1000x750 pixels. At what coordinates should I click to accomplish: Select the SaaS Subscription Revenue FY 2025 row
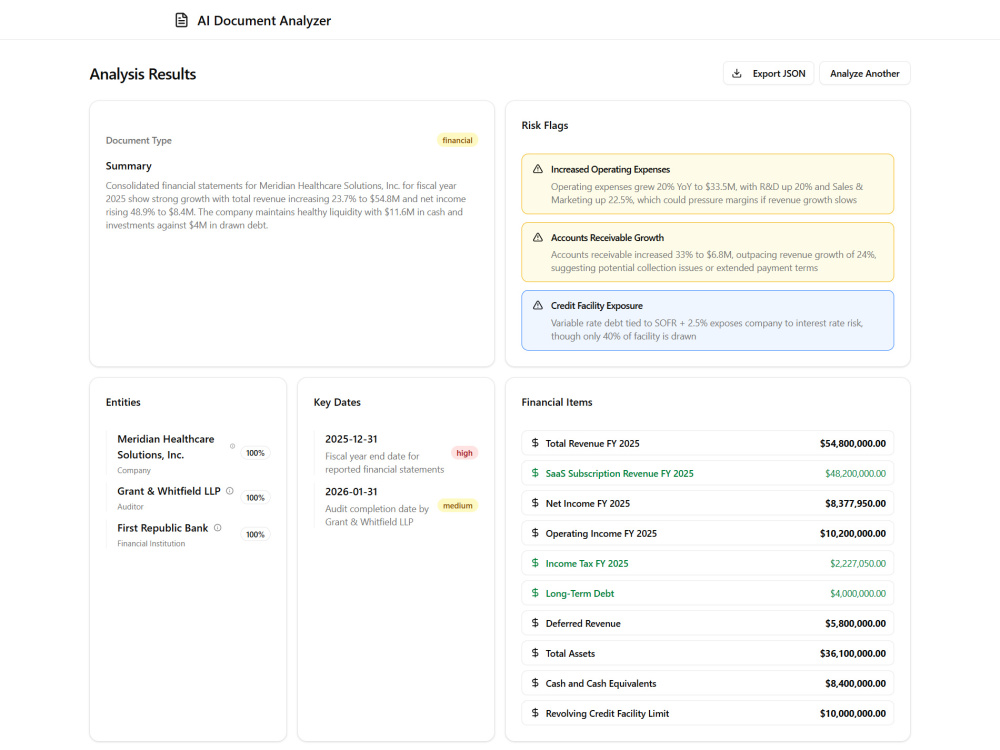[707, 473]
